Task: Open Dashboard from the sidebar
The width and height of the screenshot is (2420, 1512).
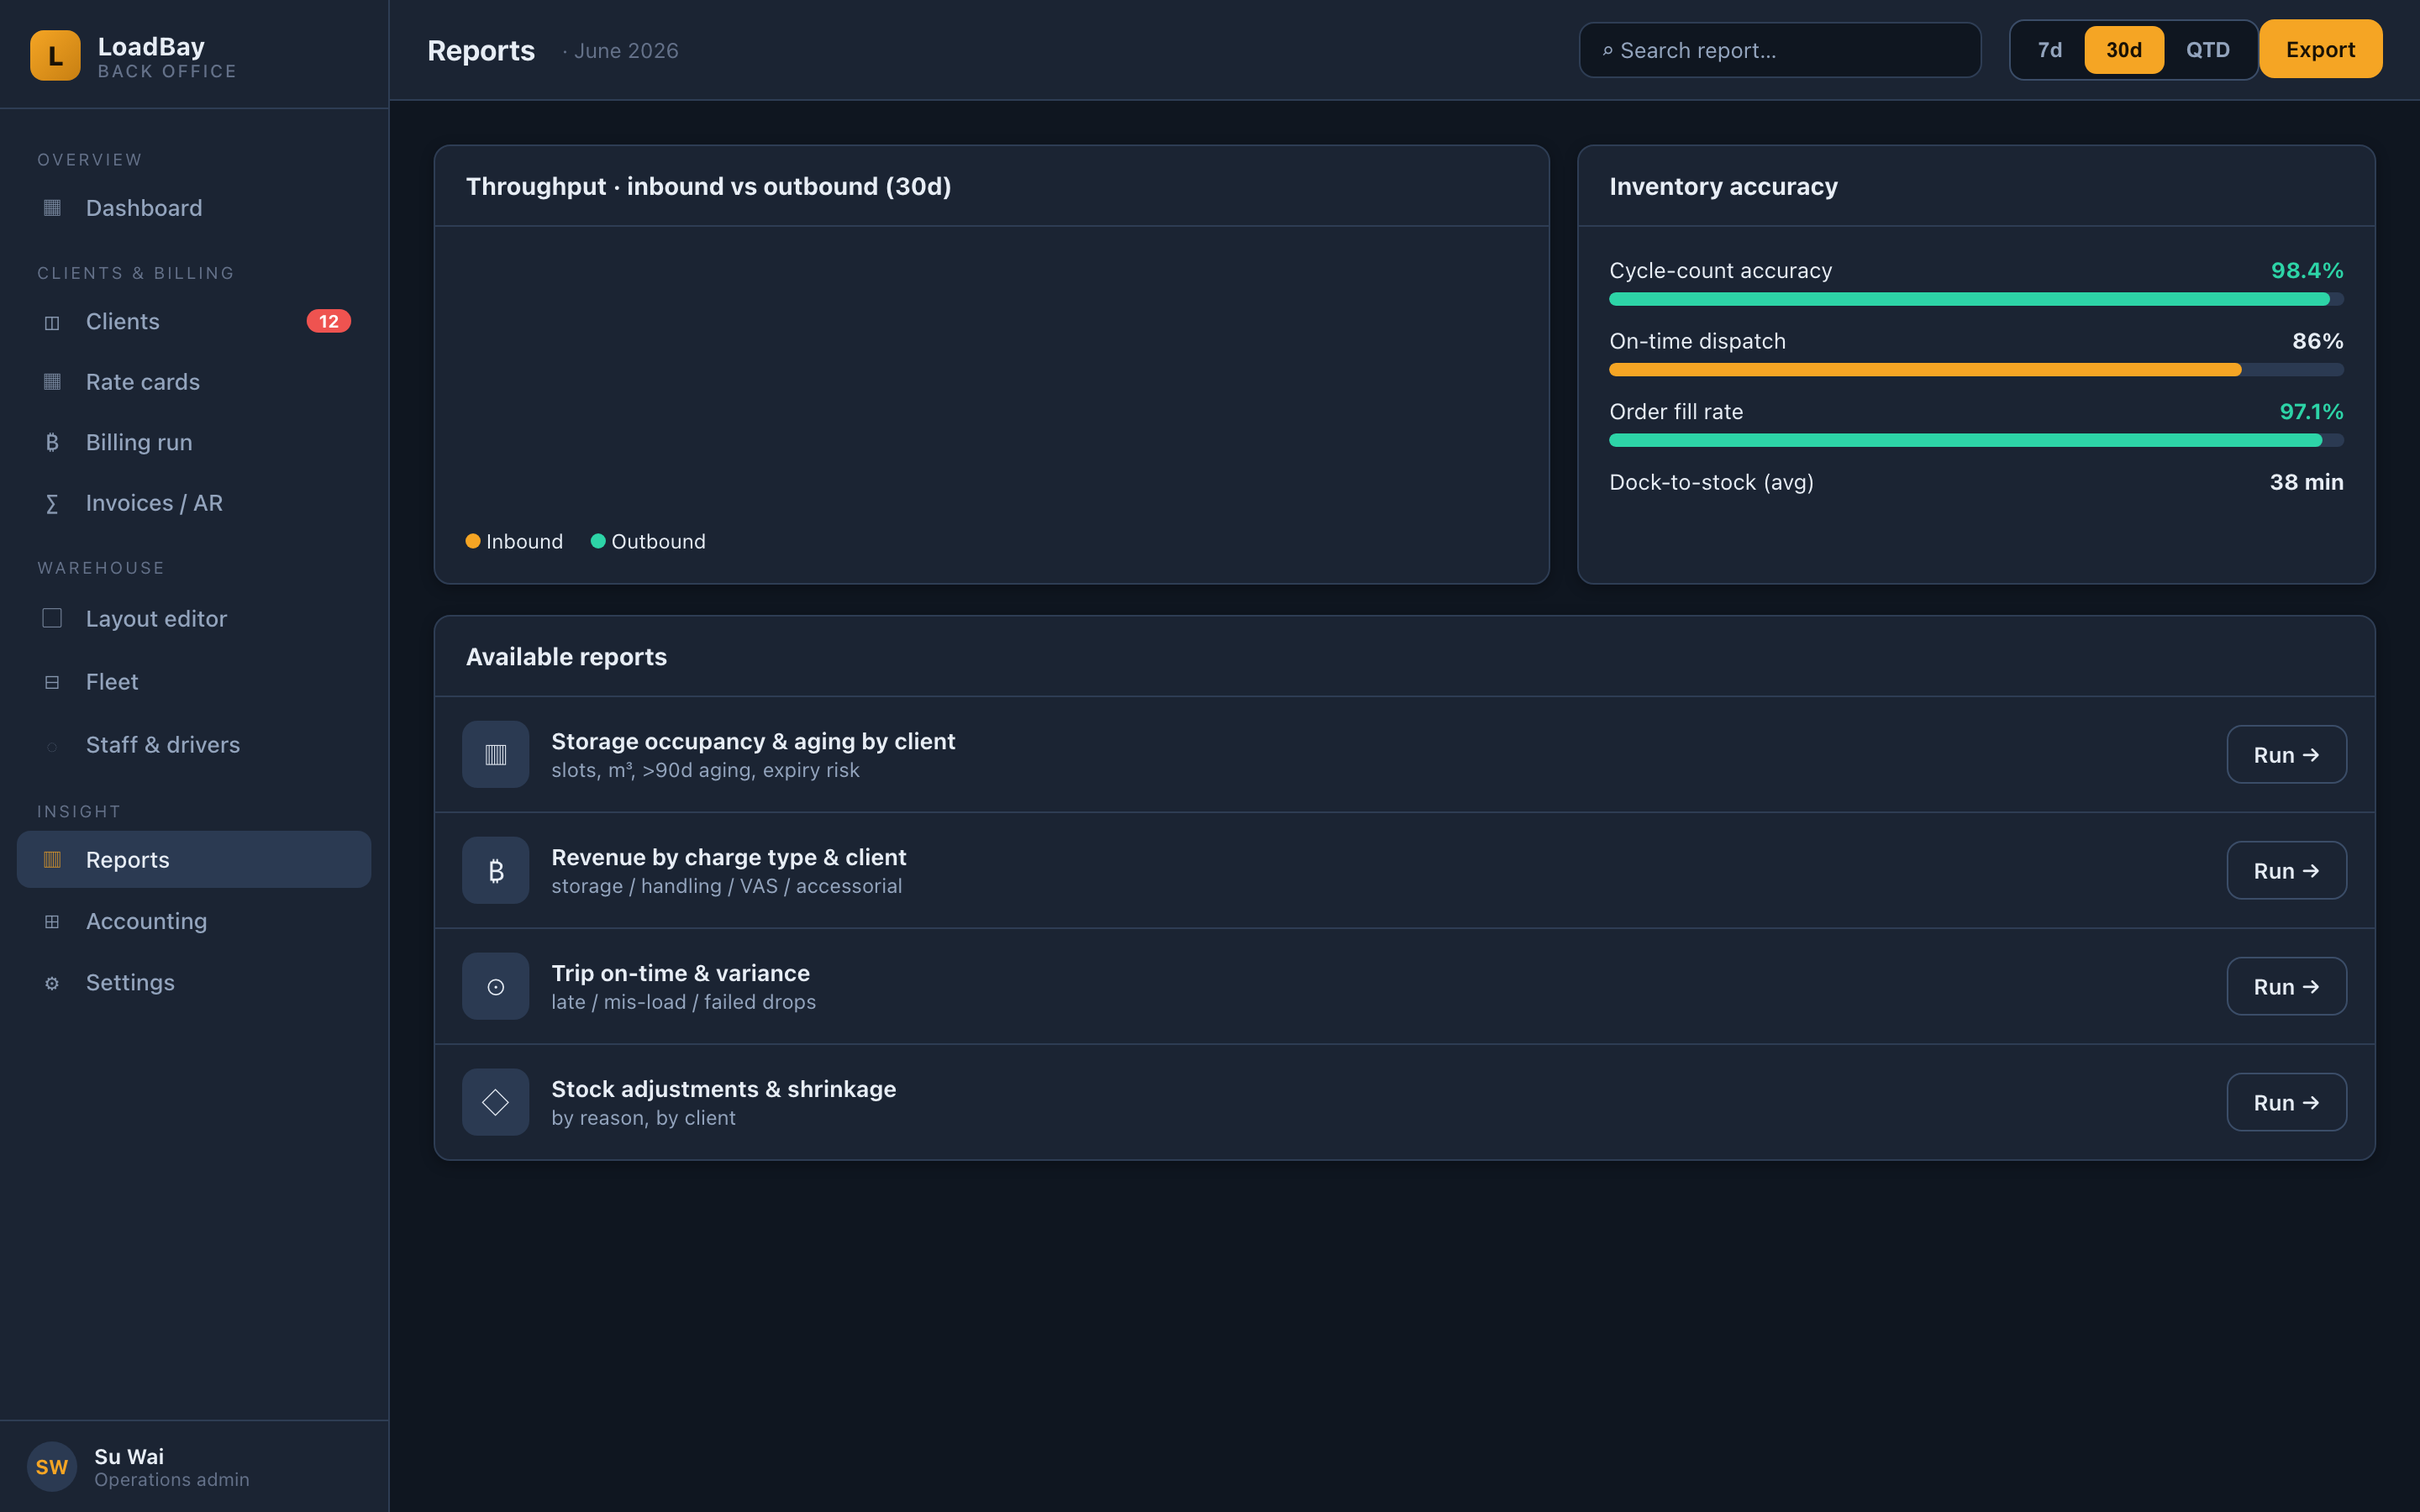Action: 194,208
